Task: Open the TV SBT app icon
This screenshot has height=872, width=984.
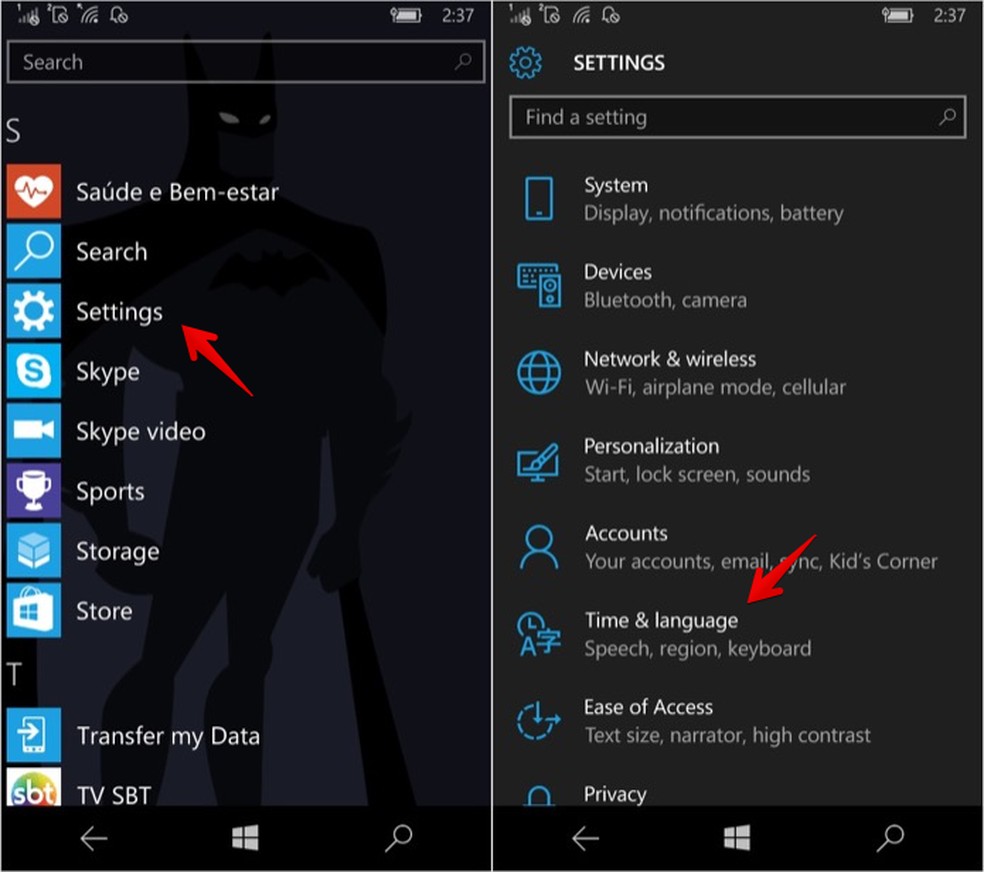Action: pyautogui.click(x=34, y=787)
